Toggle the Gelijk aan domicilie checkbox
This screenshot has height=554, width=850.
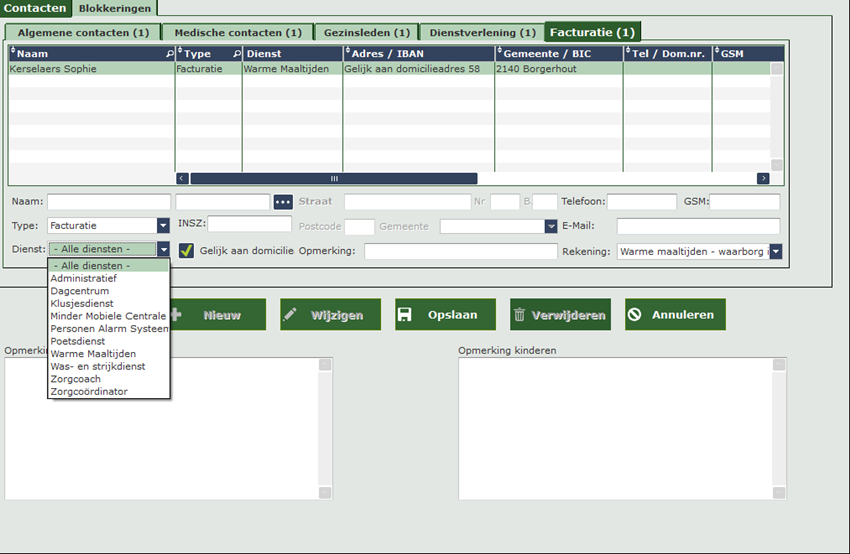pyautogui.click(x=186, y=251)
